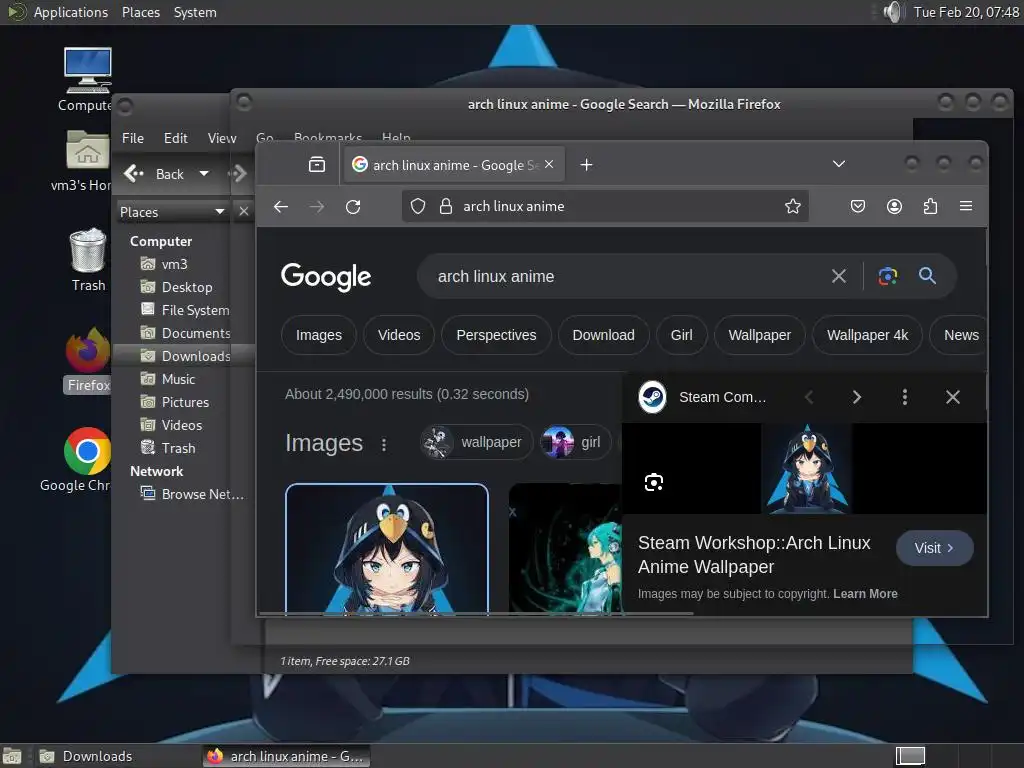Open the Firefox account icon
Image resolution: width=1024 pixels, height=768 pixels.
(894, 206)
